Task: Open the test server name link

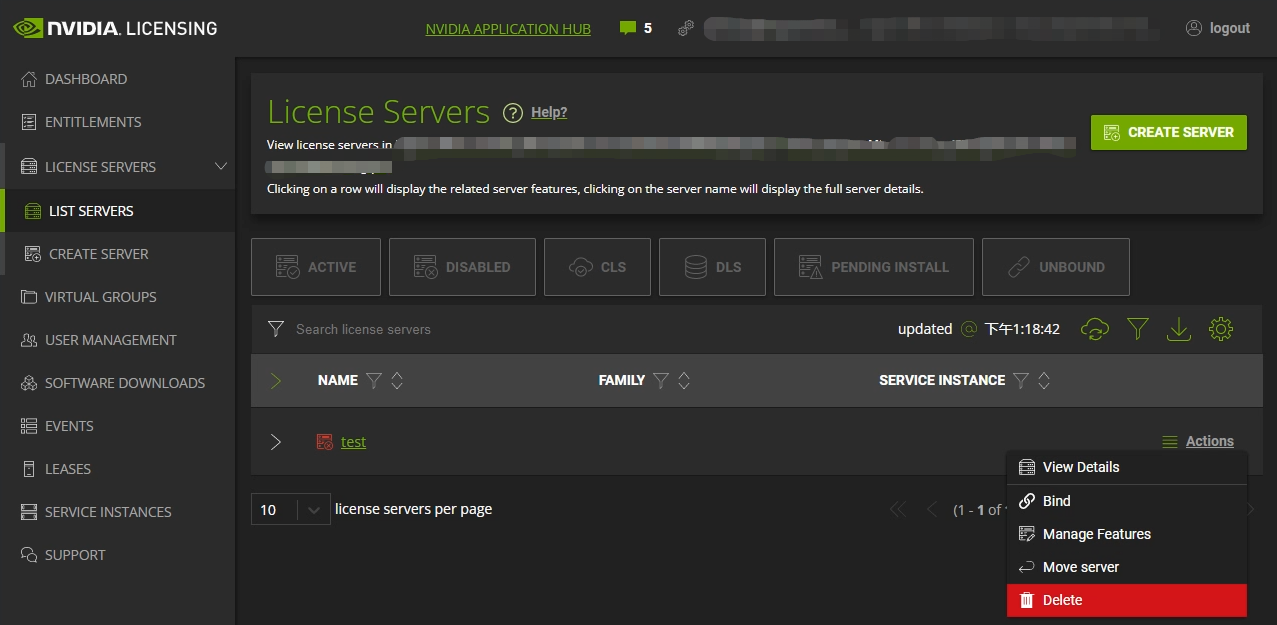Action: 353,442
